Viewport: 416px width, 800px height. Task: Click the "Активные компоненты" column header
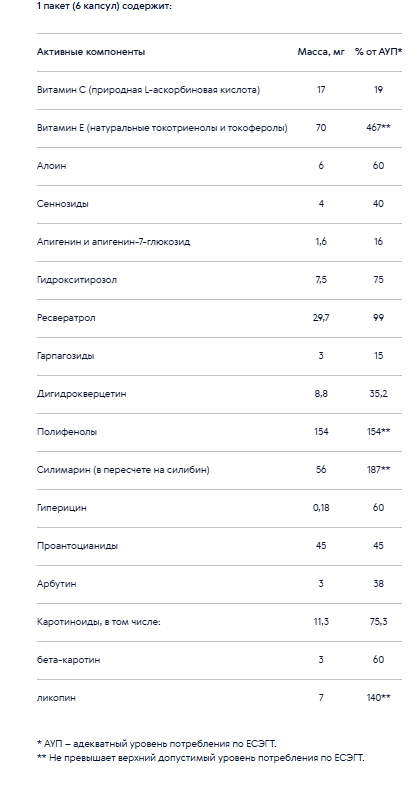[91, 52]
